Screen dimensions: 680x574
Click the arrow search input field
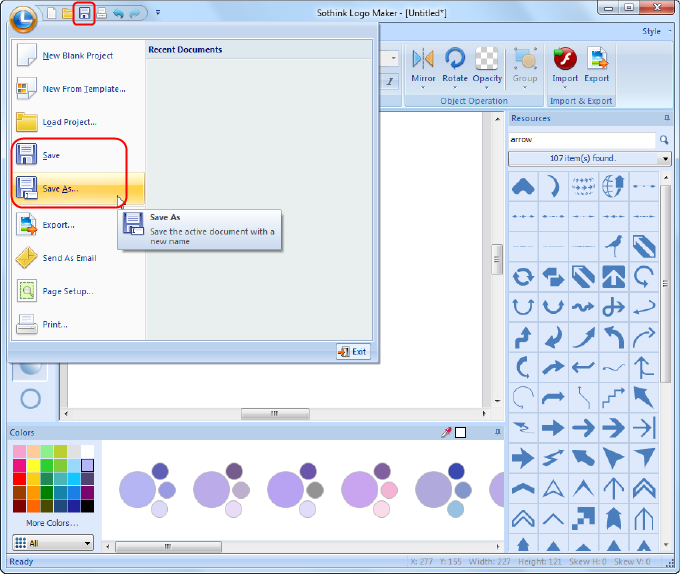tap(582, 140)
